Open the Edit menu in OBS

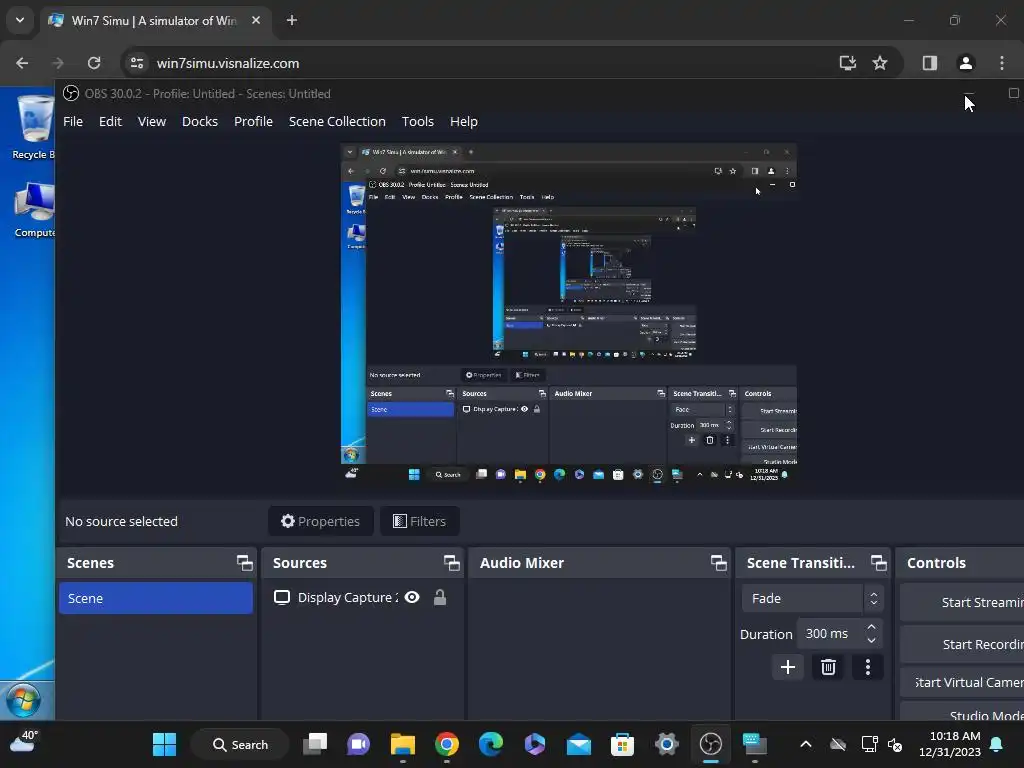pos(110,121)
